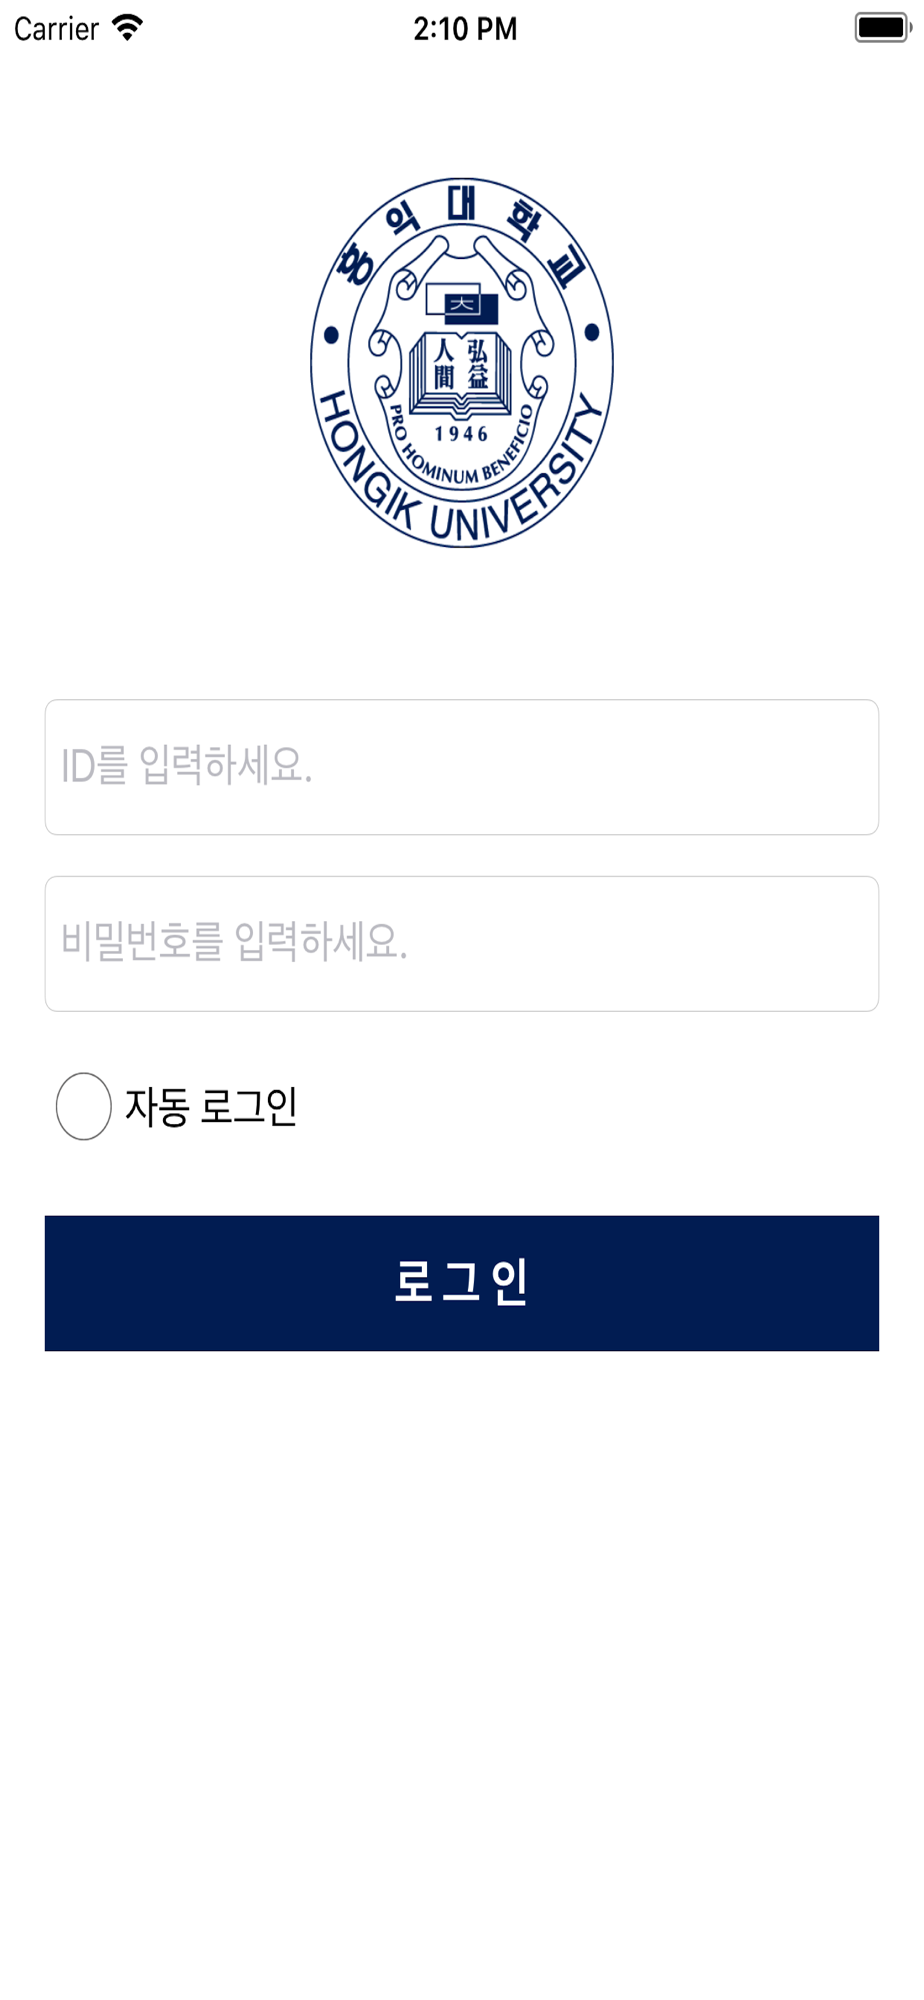
Task: Focus the ID를 입력하세요 field
Action: tap(461, 767)
